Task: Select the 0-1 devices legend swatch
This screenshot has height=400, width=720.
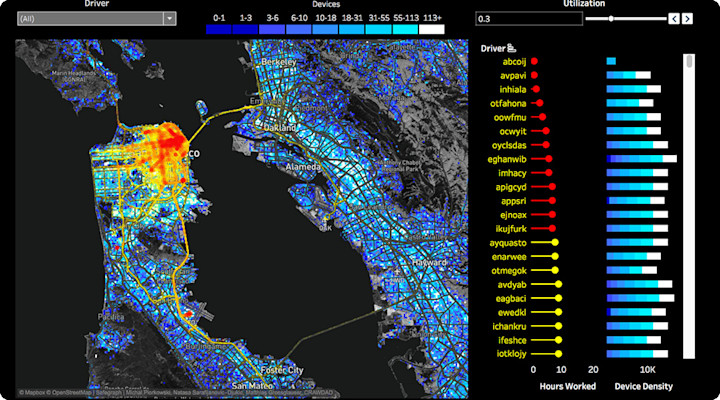Action: pos(219,29)
